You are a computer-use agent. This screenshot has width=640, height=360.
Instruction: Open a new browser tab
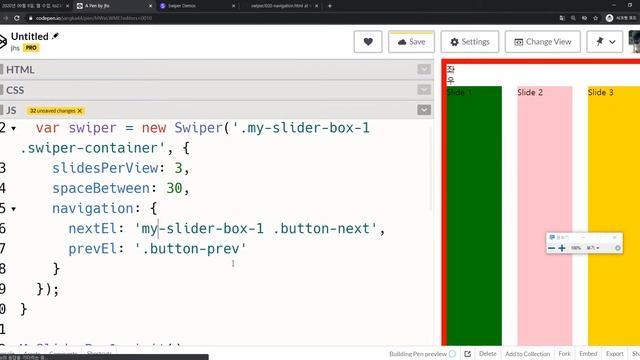click(x=330, y=6)
